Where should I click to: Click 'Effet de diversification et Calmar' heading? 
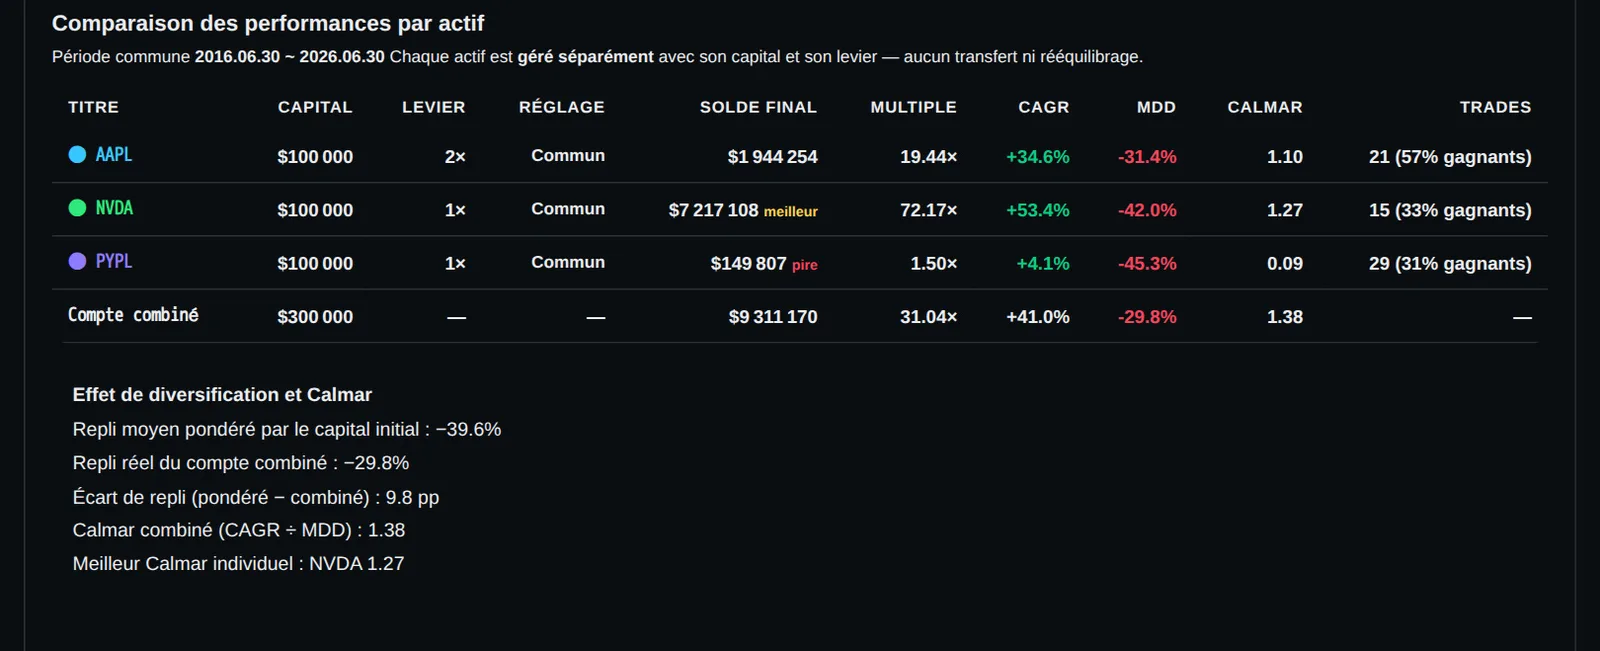[222, 395]
